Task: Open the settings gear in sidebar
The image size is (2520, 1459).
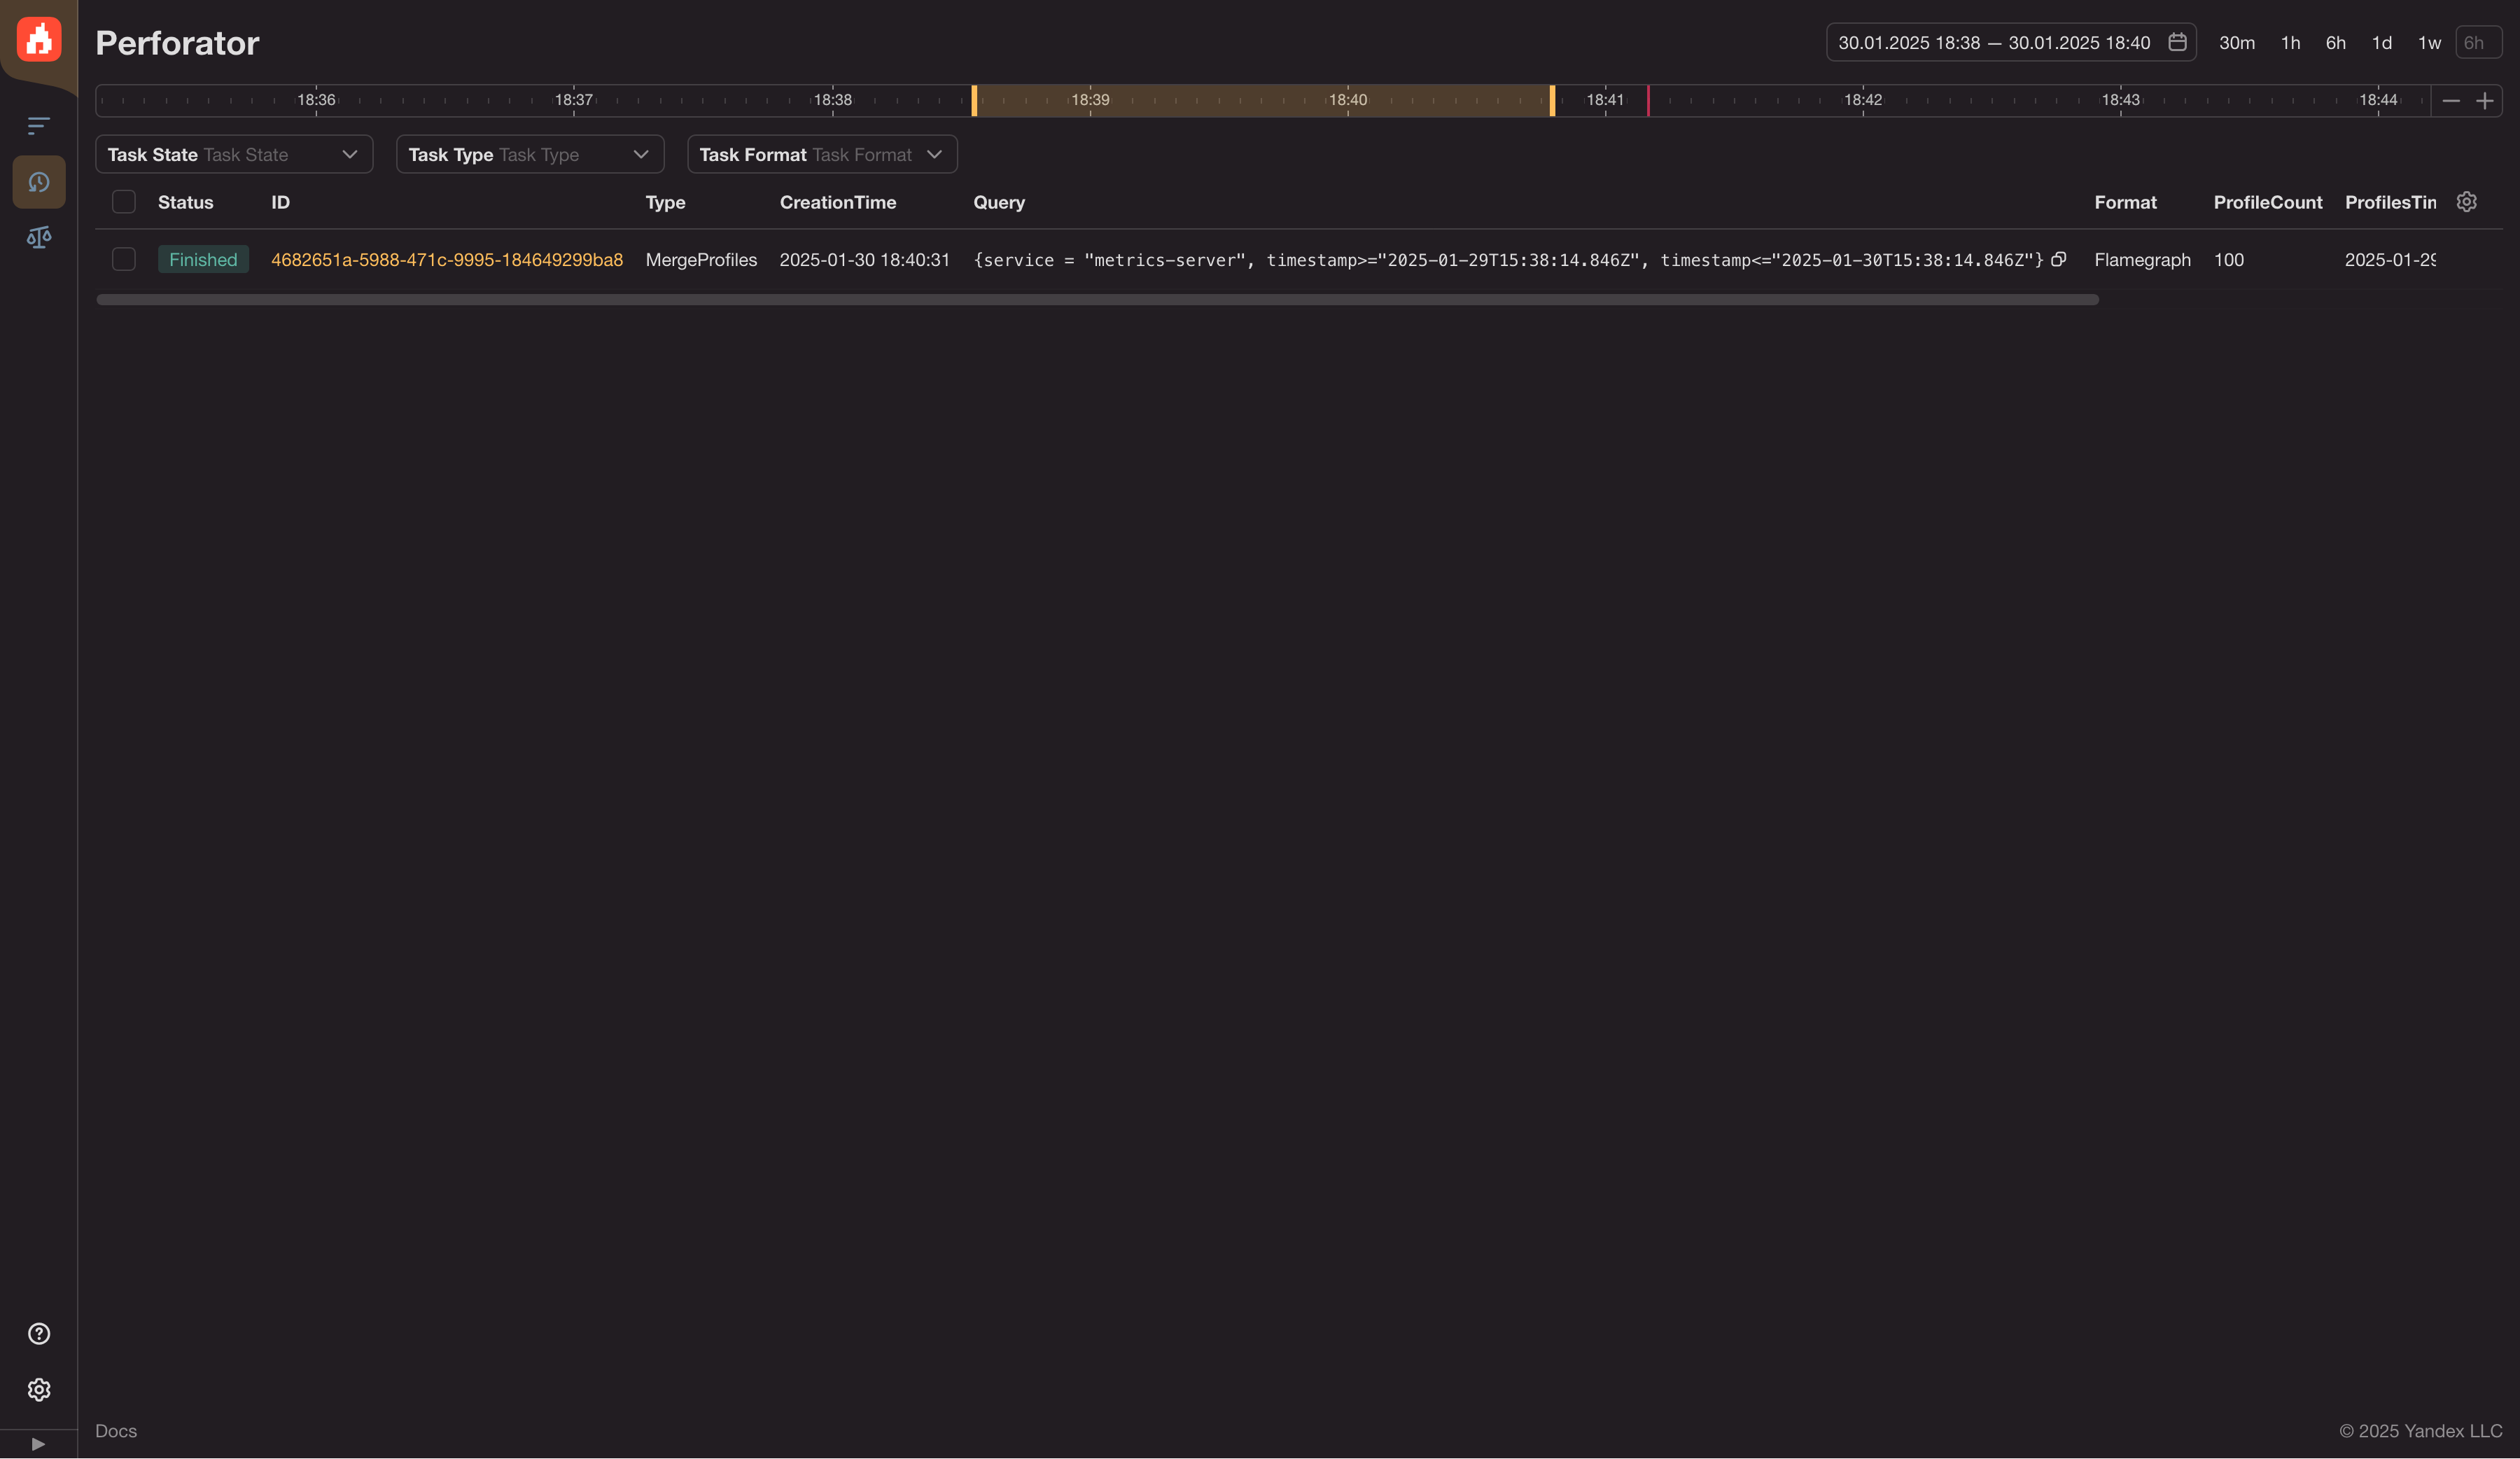Action: 38,1389
